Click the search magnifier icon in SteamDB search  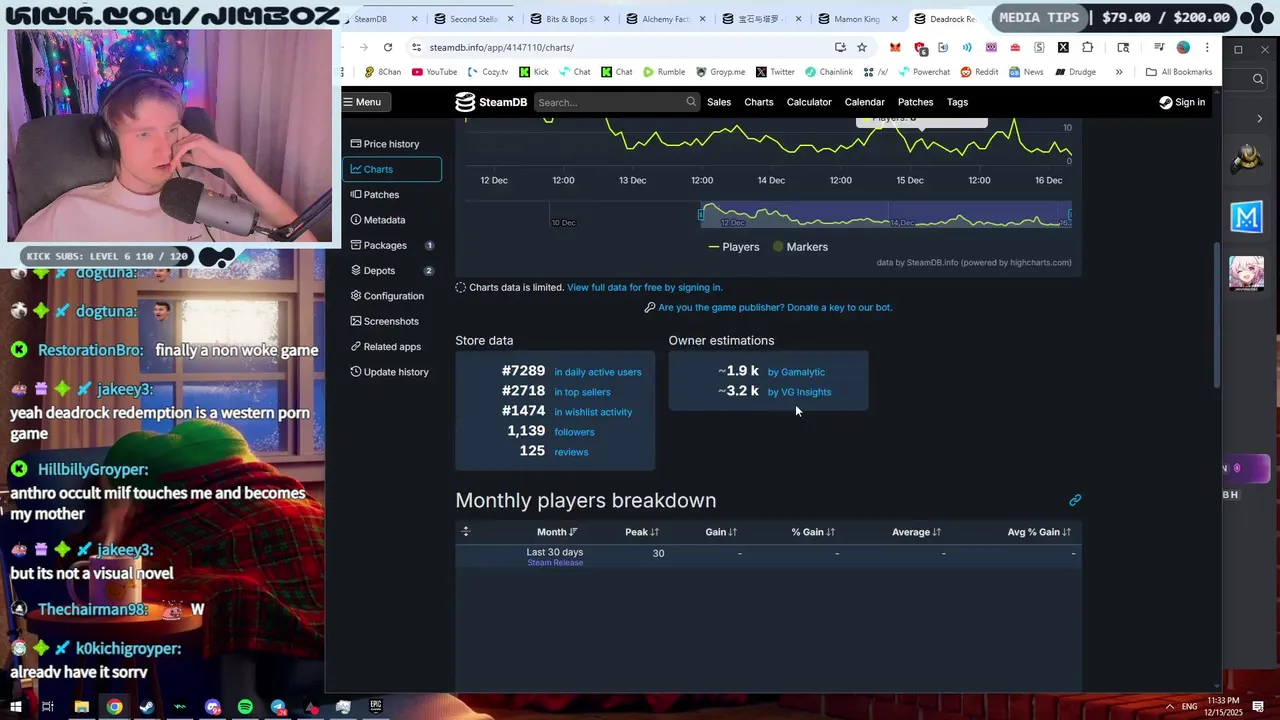(x=691, y=102)
